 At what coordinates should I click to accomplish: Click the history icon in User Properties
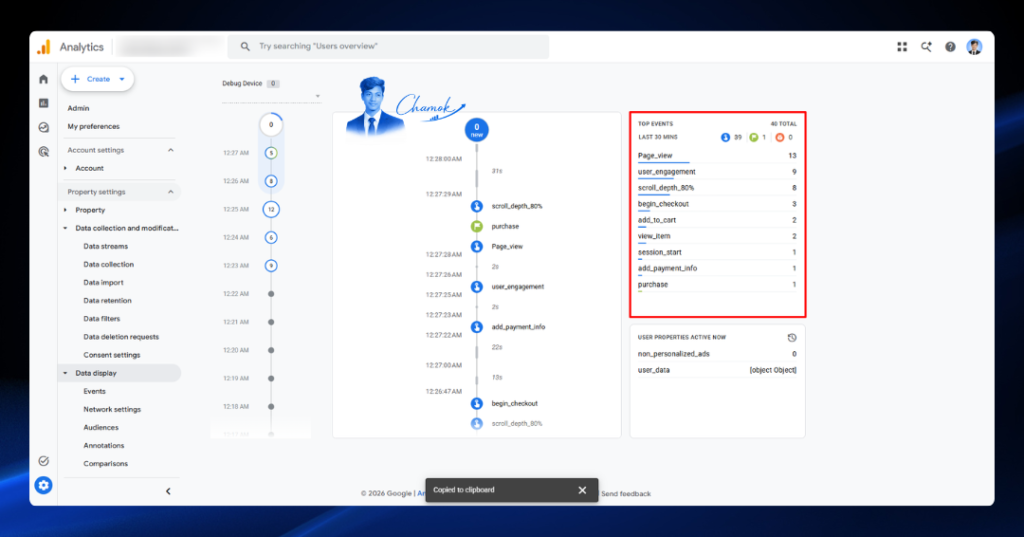click(792, 338)
